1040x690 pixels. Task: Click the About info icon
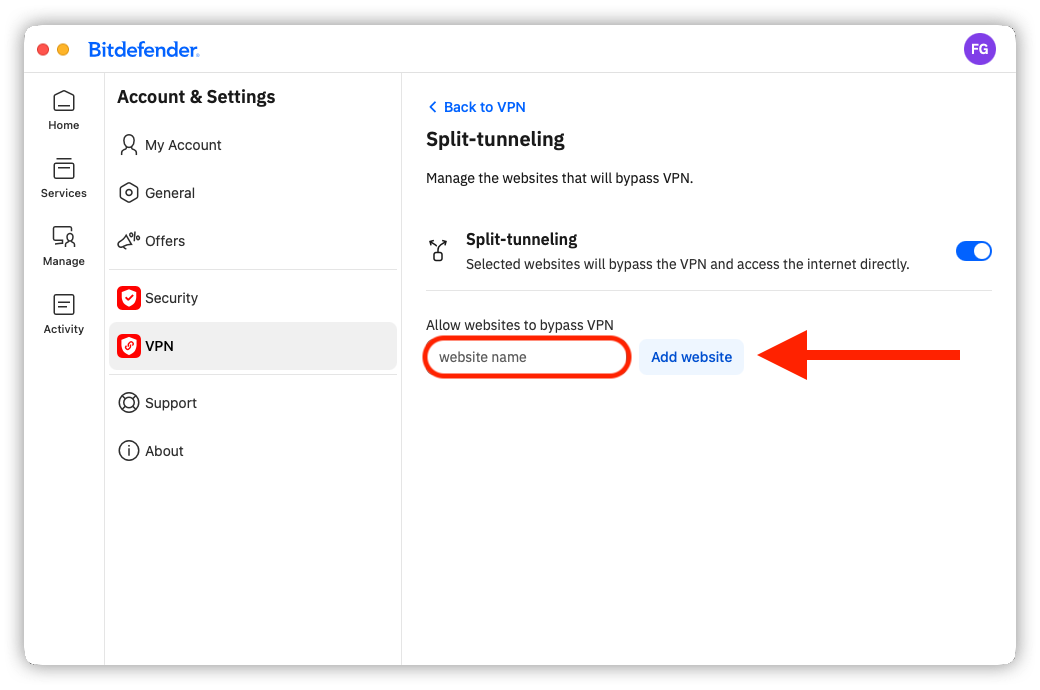point(129,450)
